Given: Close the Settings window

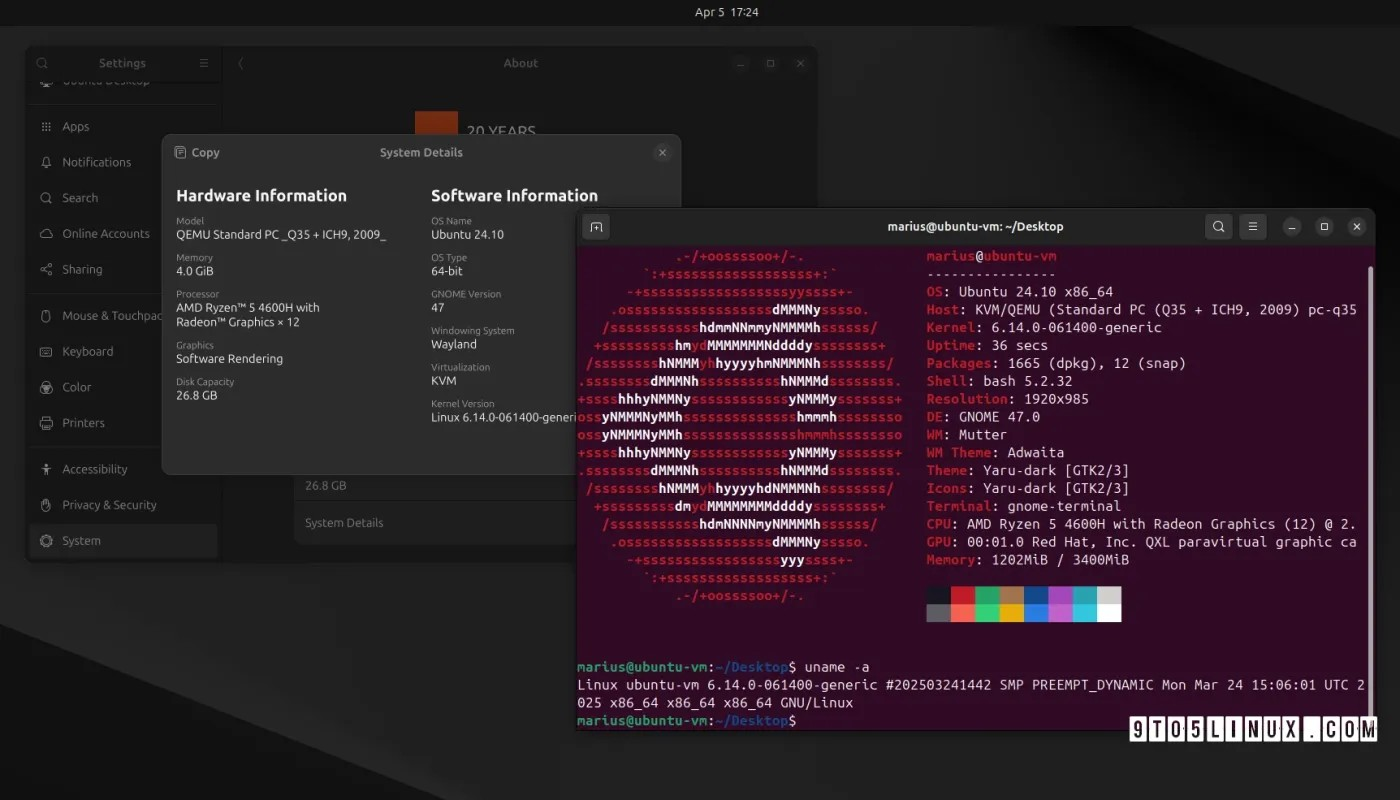Looking at the screenshot, I should point(800,63).
